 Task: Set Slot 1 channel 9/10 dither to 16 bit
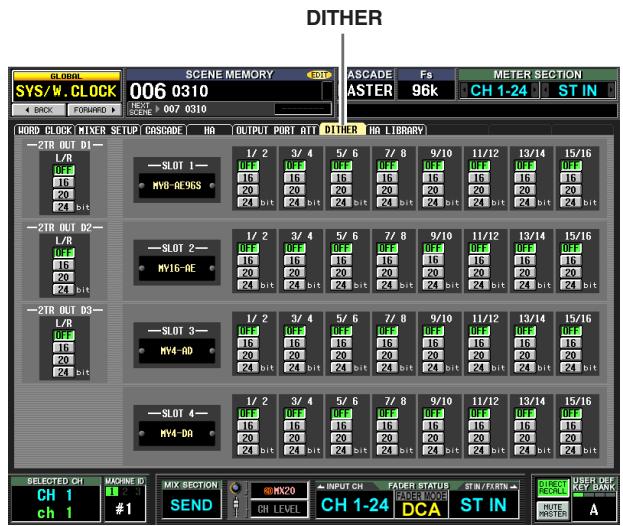coord(433,178)
